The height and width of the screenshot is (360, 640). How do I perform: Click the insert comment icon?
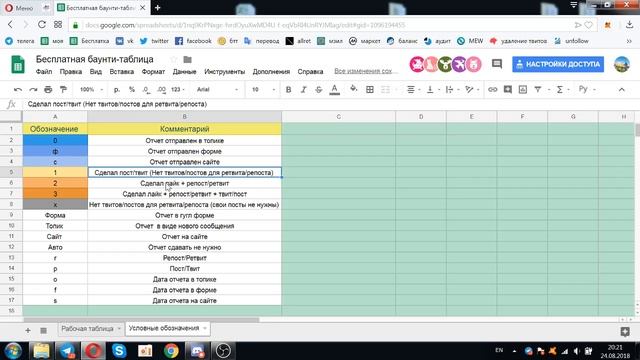pos(508,89)
